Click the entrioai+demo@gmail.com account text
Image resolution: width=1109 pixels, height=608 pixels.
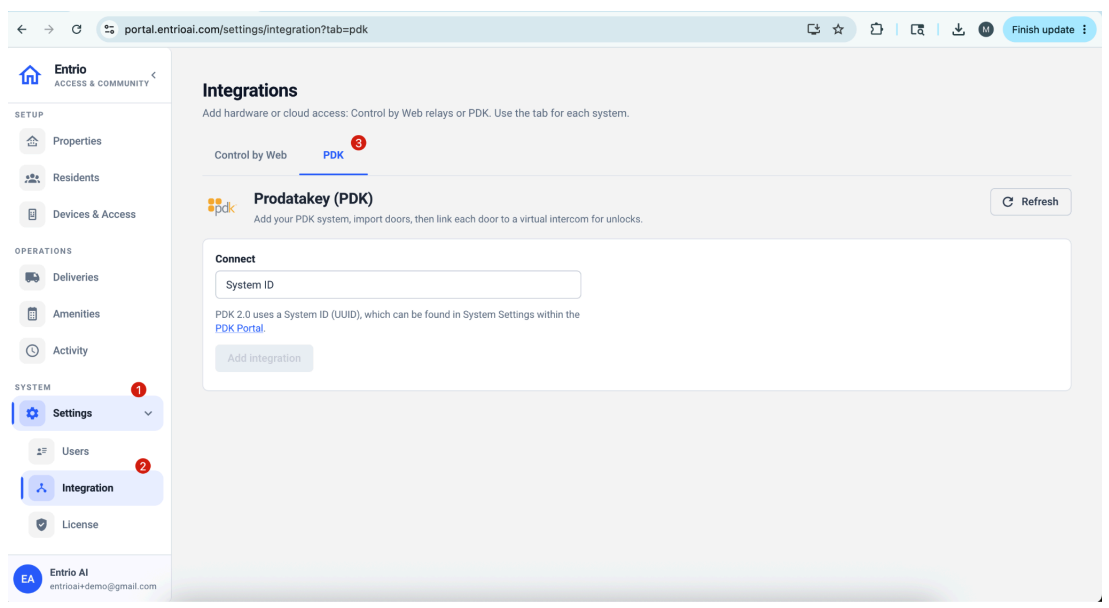click(103, 587)
